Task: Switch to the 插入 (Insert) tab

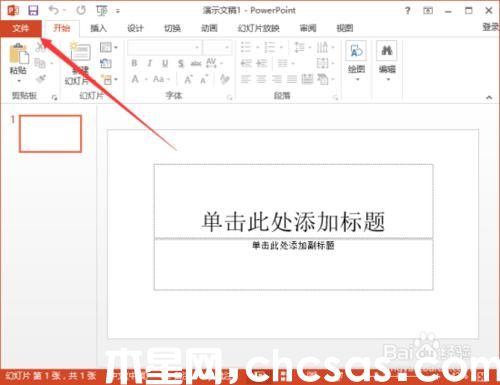Action: point(99,28)
